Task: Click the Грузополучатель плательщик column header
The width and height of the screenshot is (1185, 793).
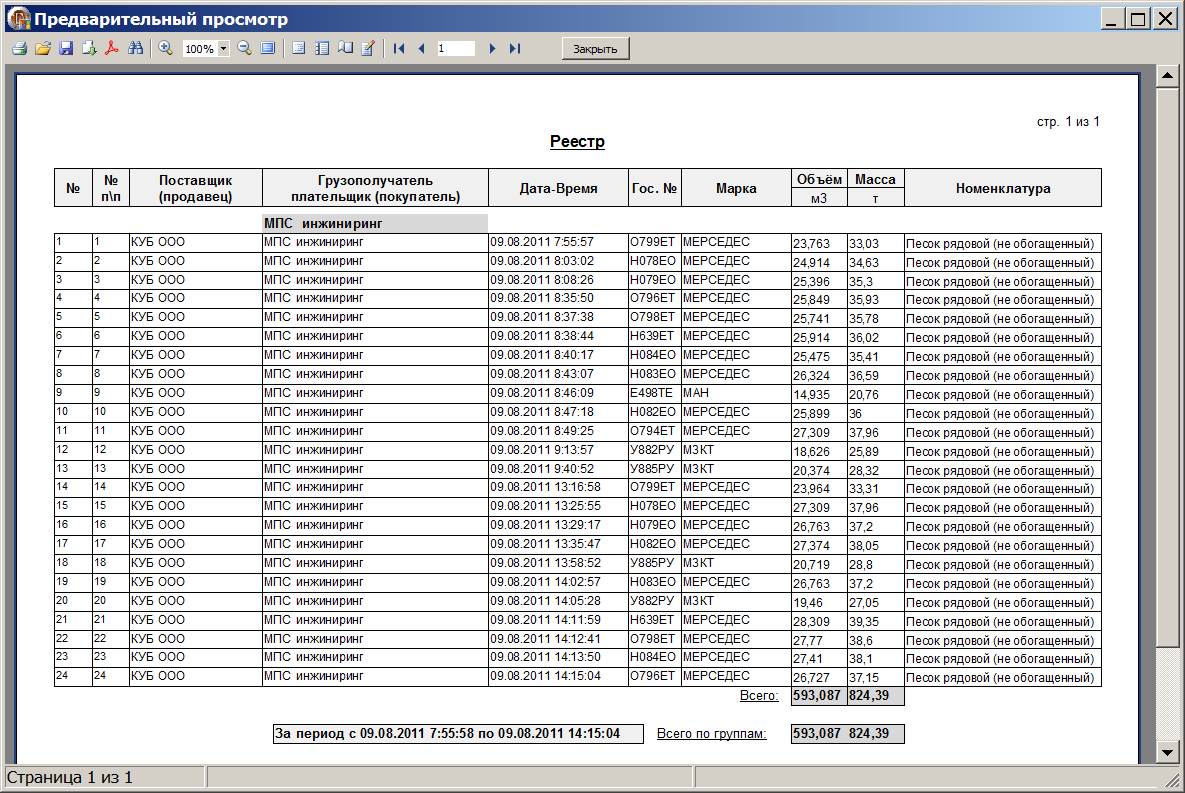Action: pos(376,188)
